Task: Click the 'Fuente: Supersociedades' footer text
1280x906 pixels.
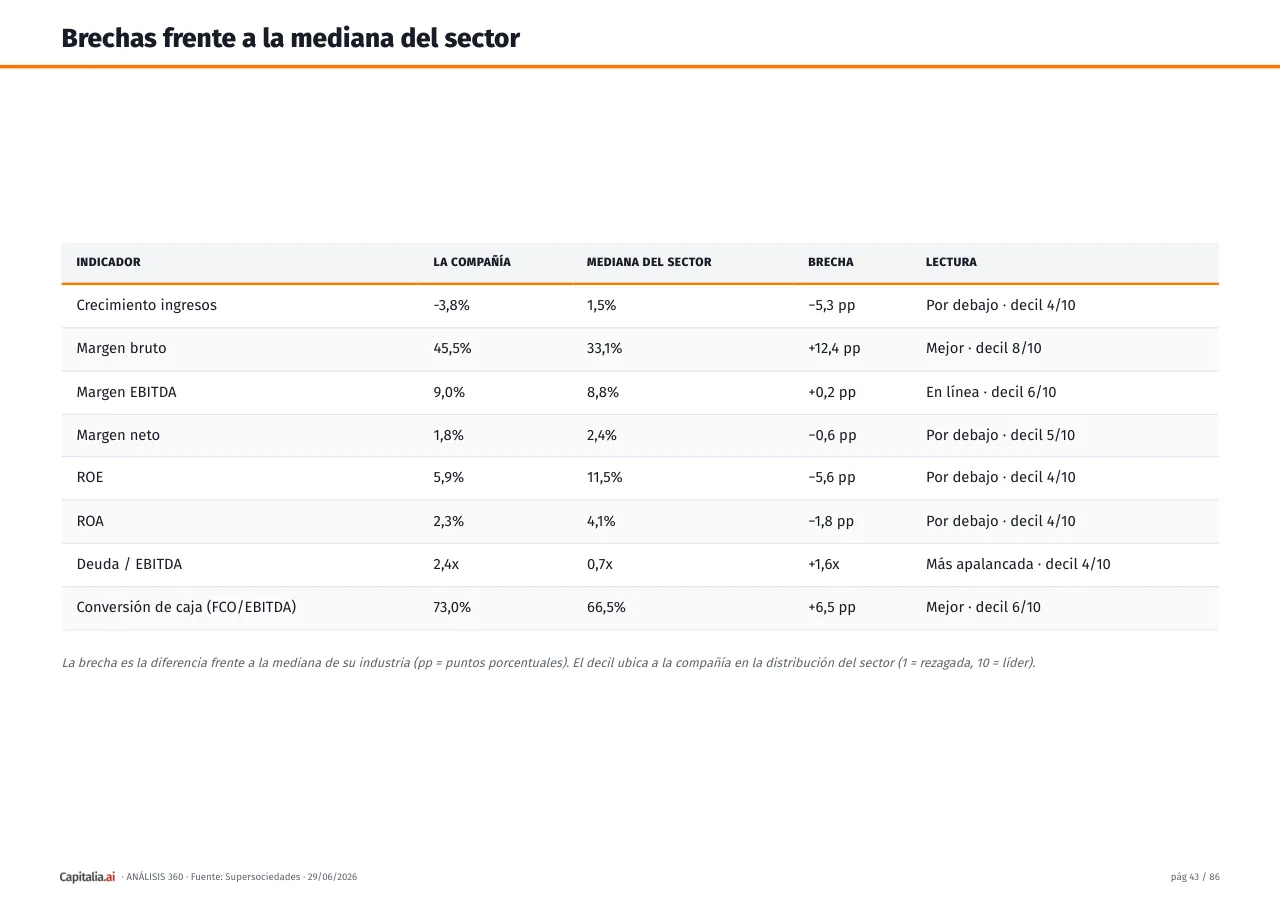Action: coord(245,877)
